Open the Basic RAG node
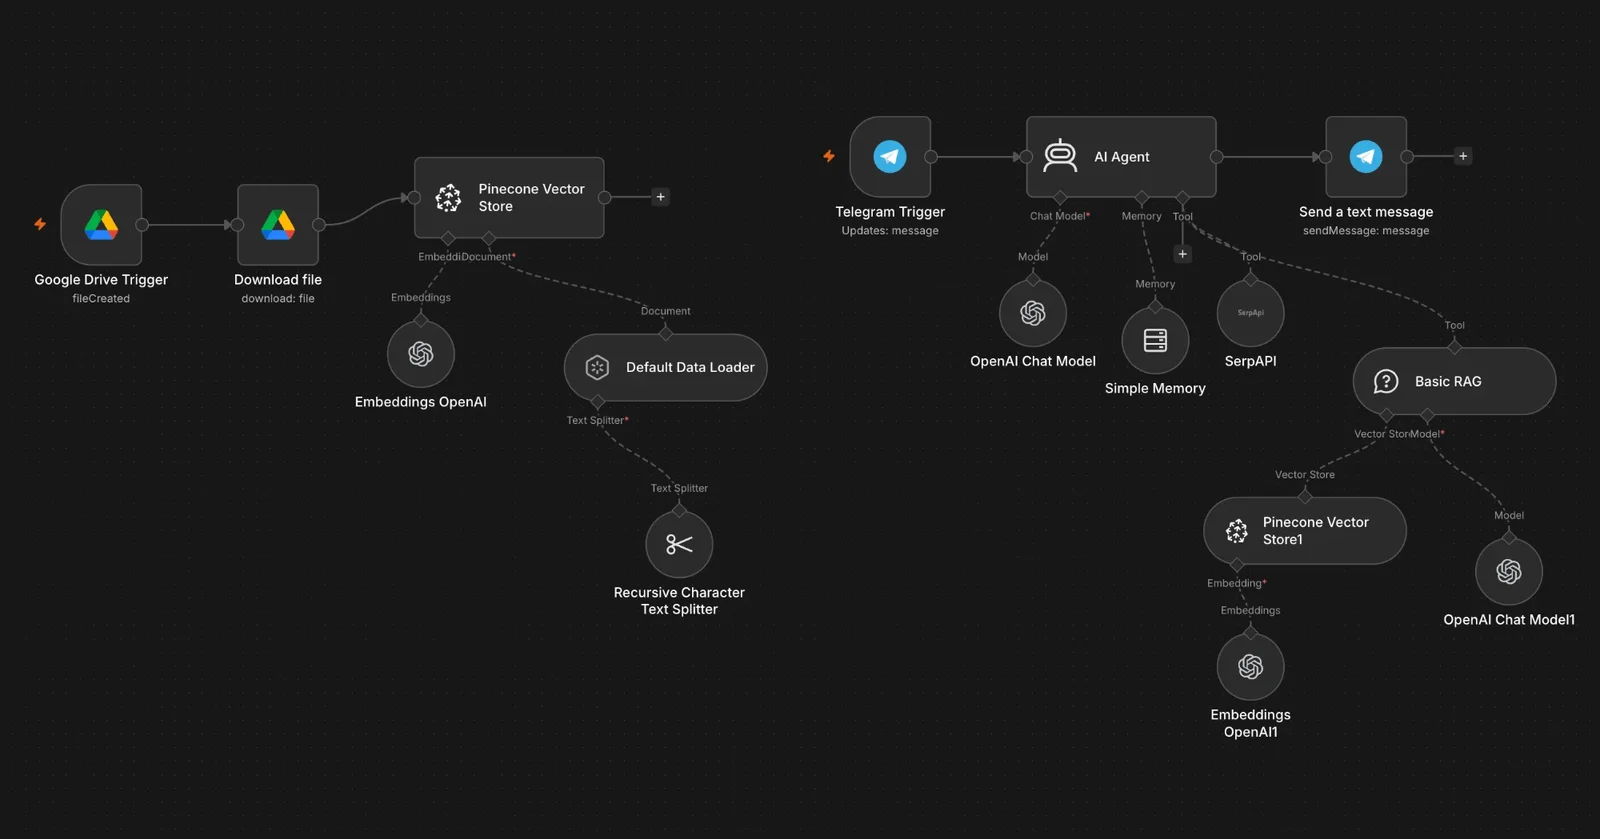 coord(1454,381)
